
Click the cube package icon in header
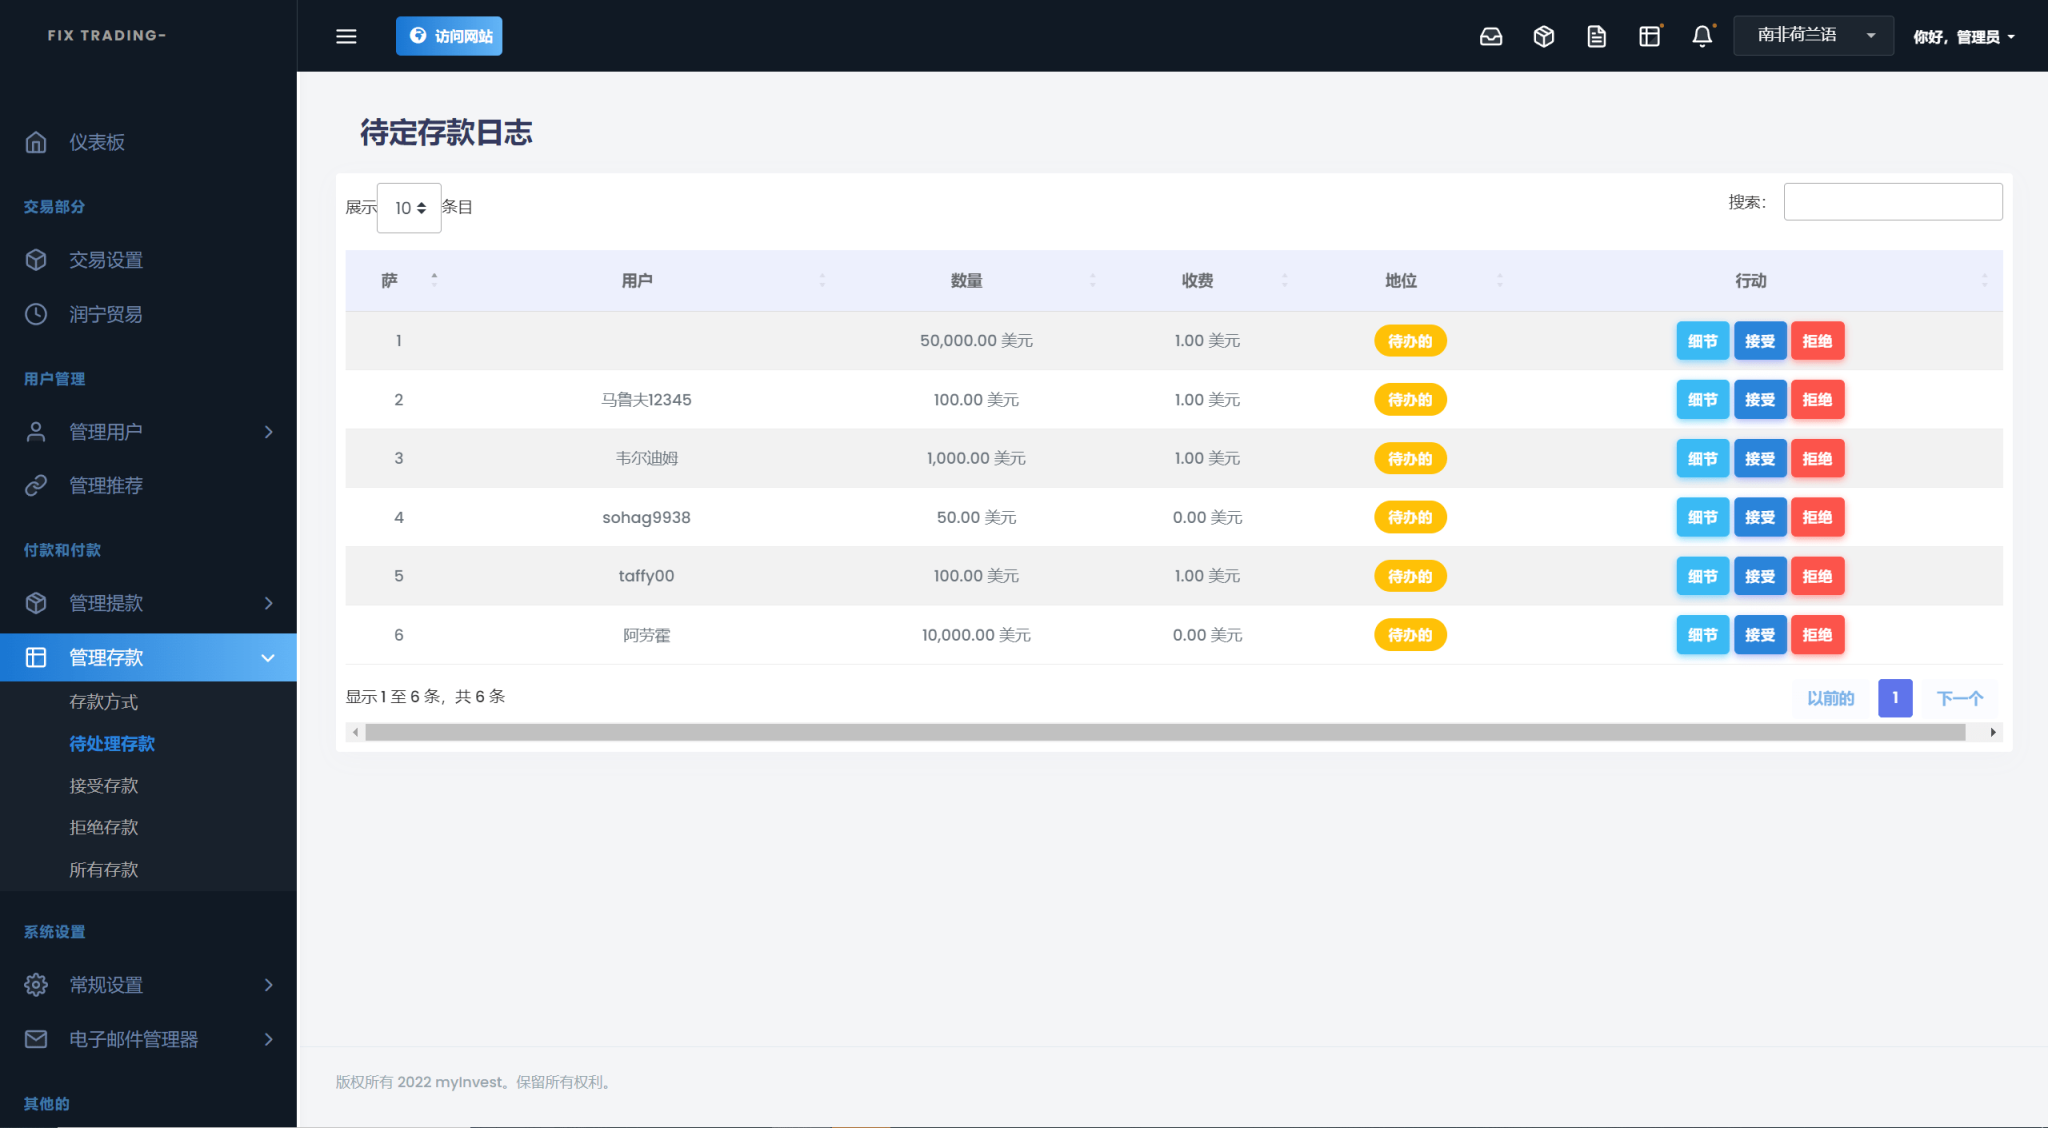[1544, 36]
